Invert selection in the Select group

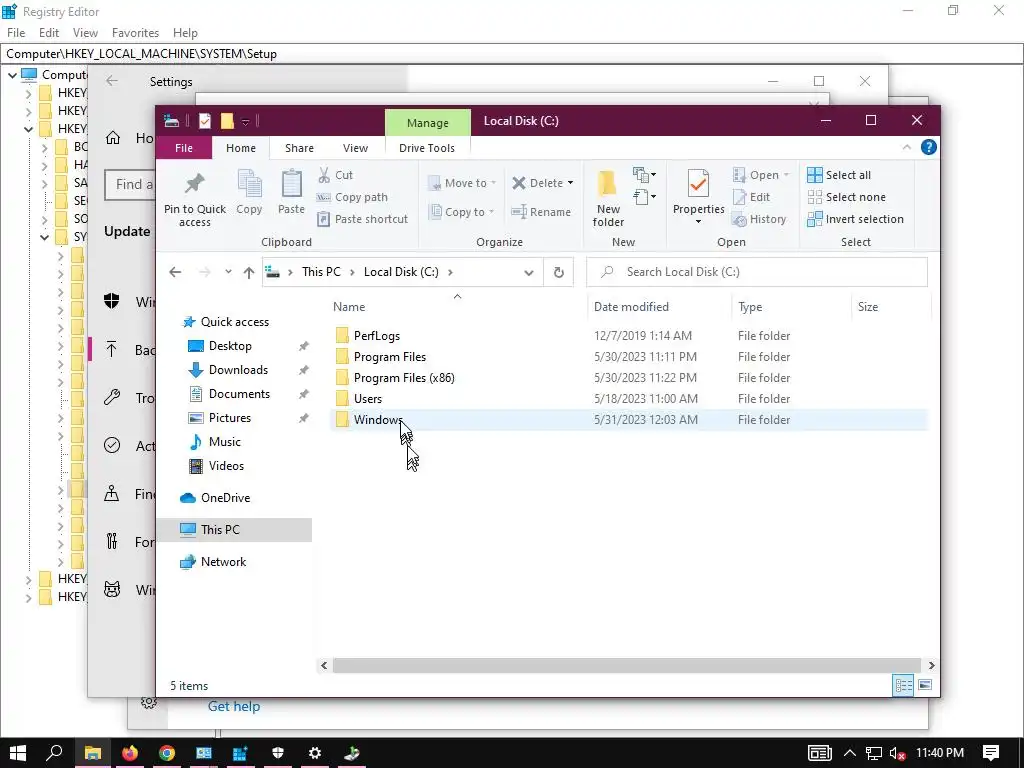pyautogui.click(x=856, y=219)
